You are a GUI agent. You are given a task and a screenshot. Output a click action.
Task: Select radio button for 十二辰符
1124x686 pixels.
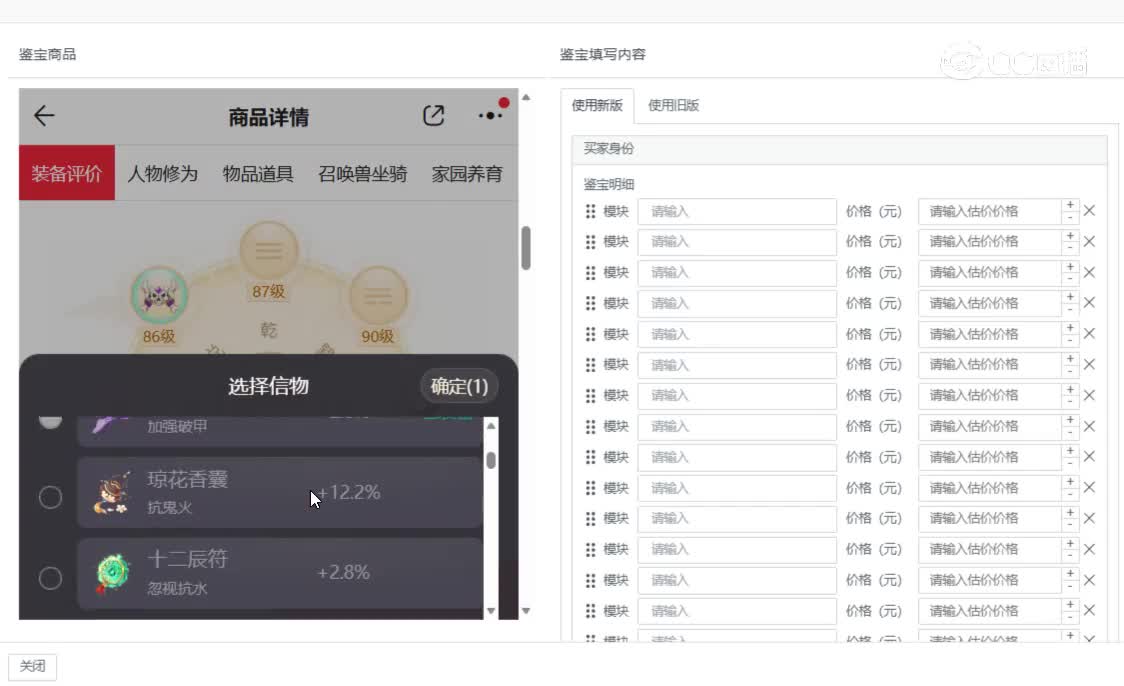[x=50, y=578]
